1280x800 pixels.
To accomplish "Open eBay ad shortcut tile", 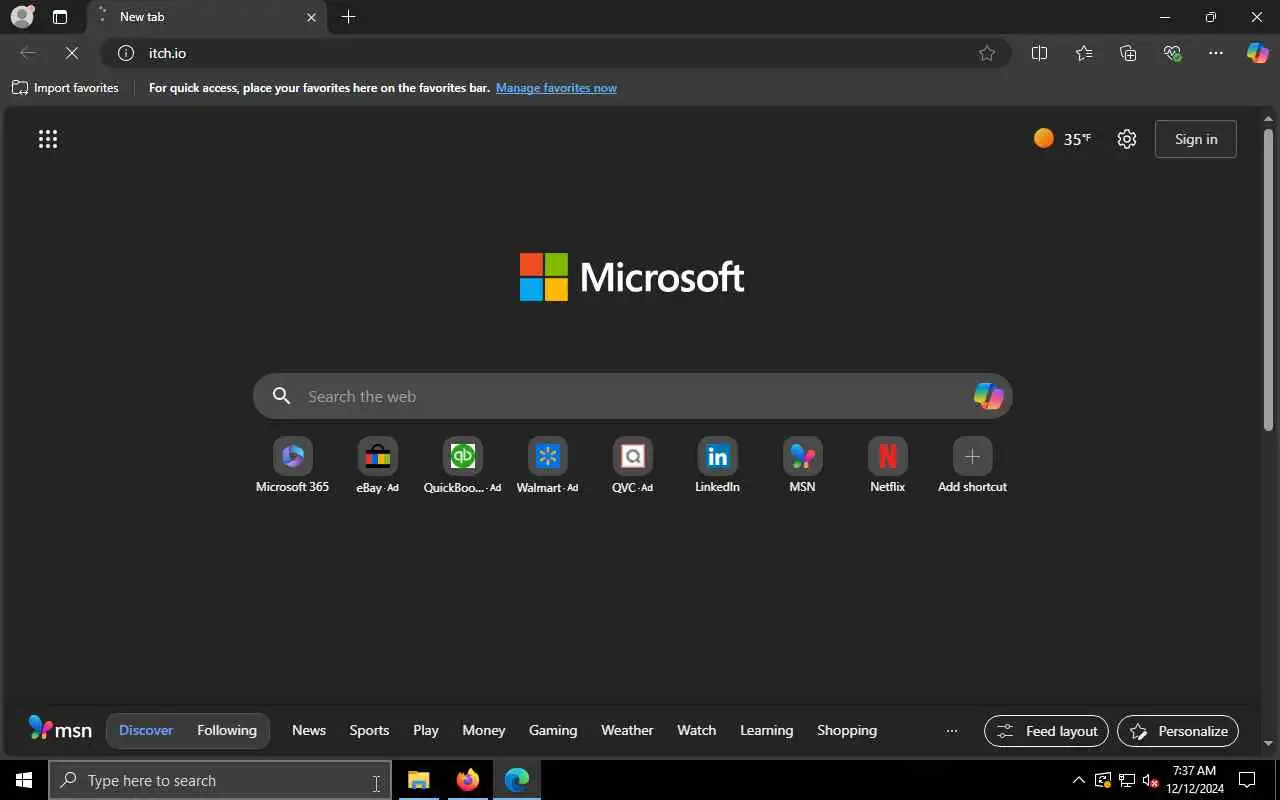I will click(x=377, y=465).
